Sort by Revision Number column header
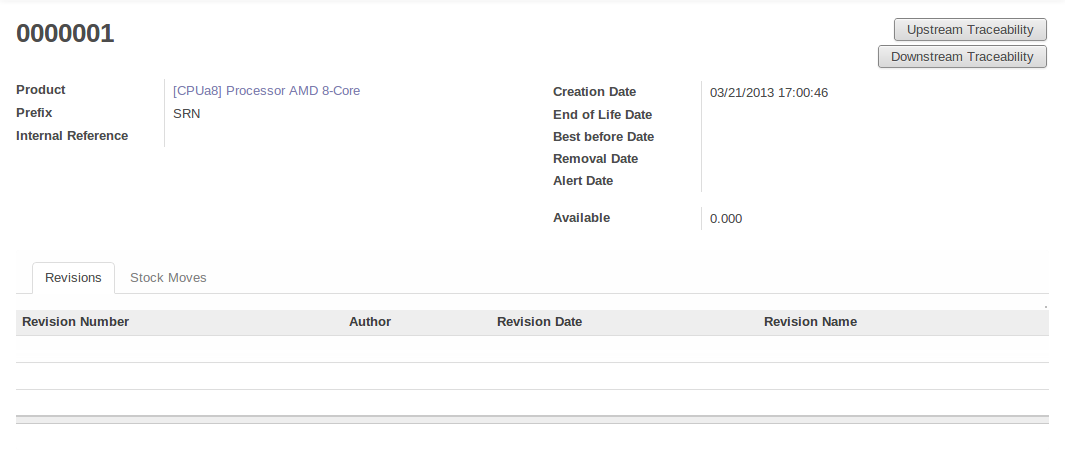 [76, 322]
